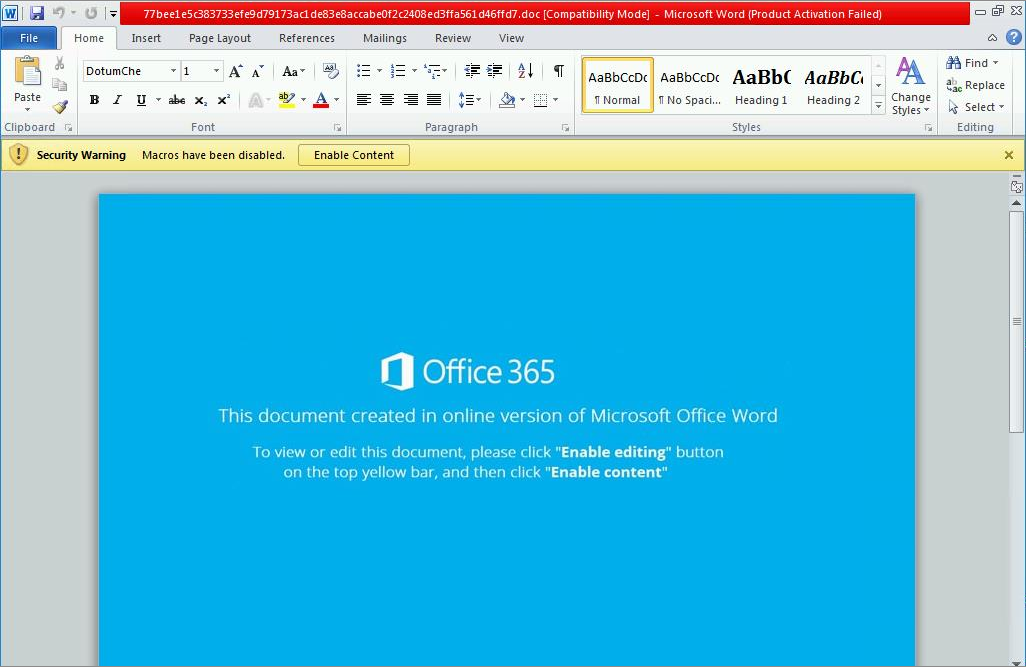Click the Subscript icon
Viewport: 1026px width, 667px height.
pos(201,99)
